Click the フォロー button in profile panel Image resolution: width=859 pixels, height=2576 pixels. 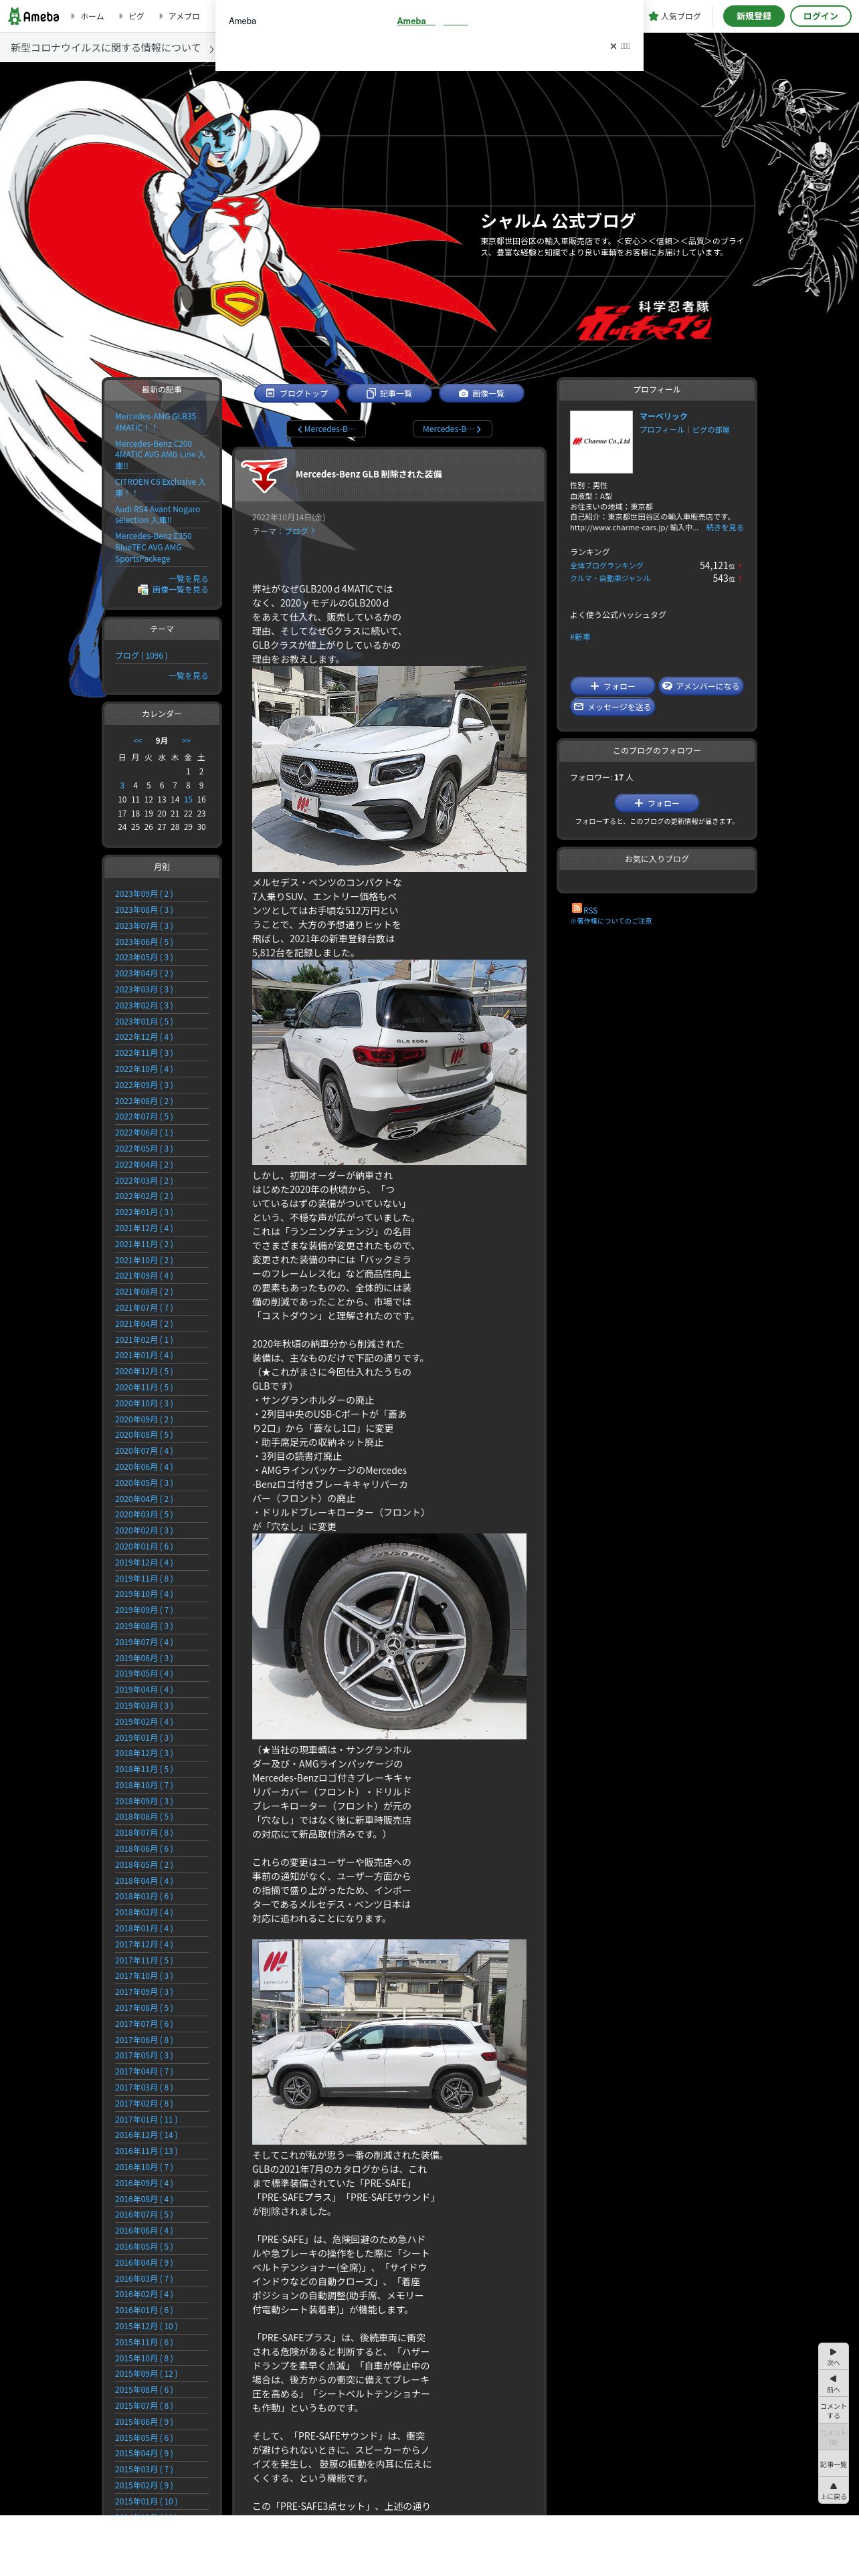tap(612, 686)
